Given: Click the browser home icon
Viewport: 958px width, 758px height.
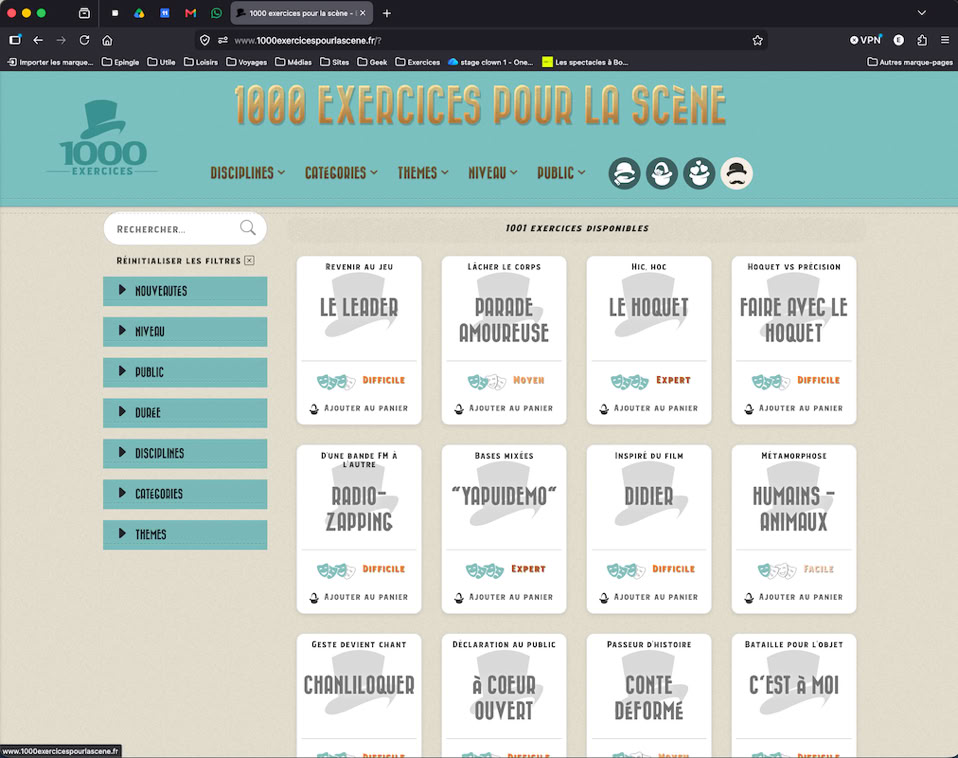Looking at the screenshot, I should coord(107,40).
